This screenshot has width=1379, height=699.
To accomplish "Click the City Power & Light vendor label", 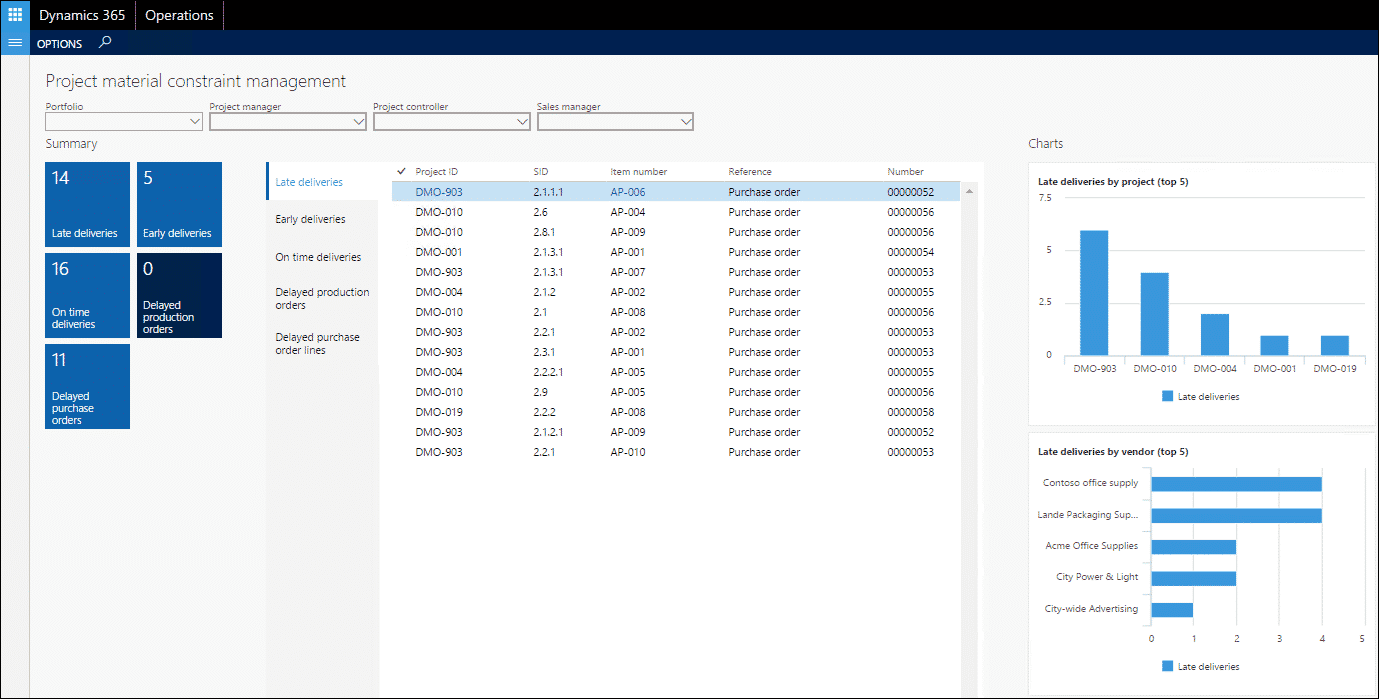I will 1097,577.
